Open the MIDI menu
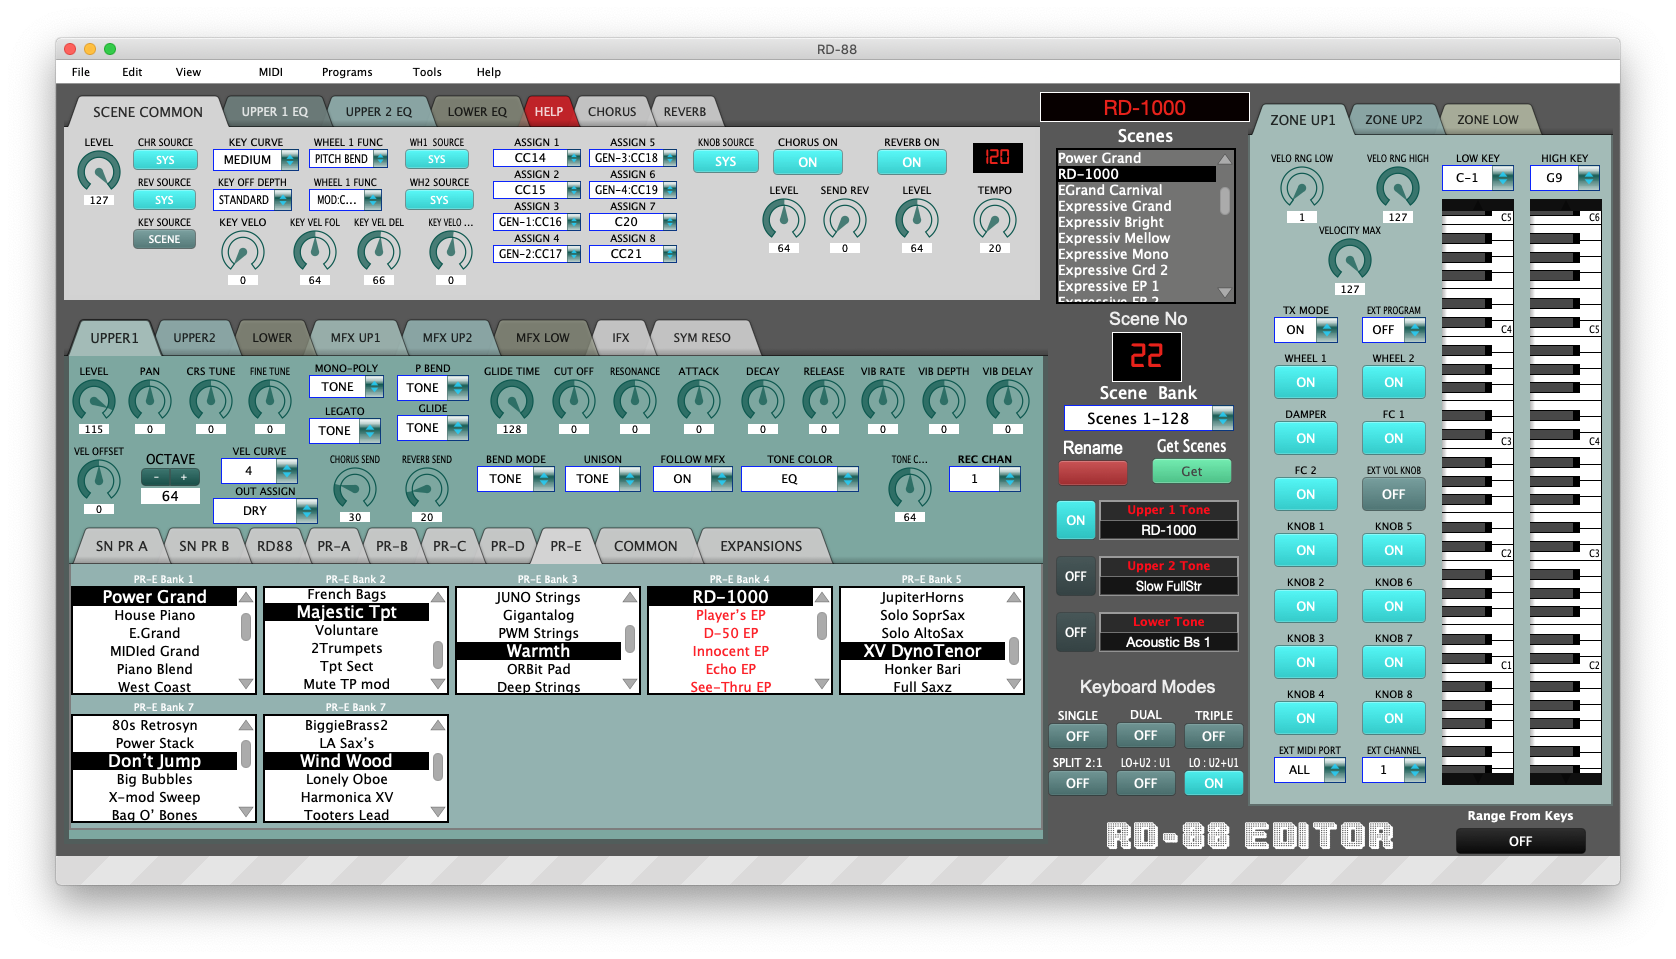This screenshot has height=959, width=1676. (x=270, y=72)
